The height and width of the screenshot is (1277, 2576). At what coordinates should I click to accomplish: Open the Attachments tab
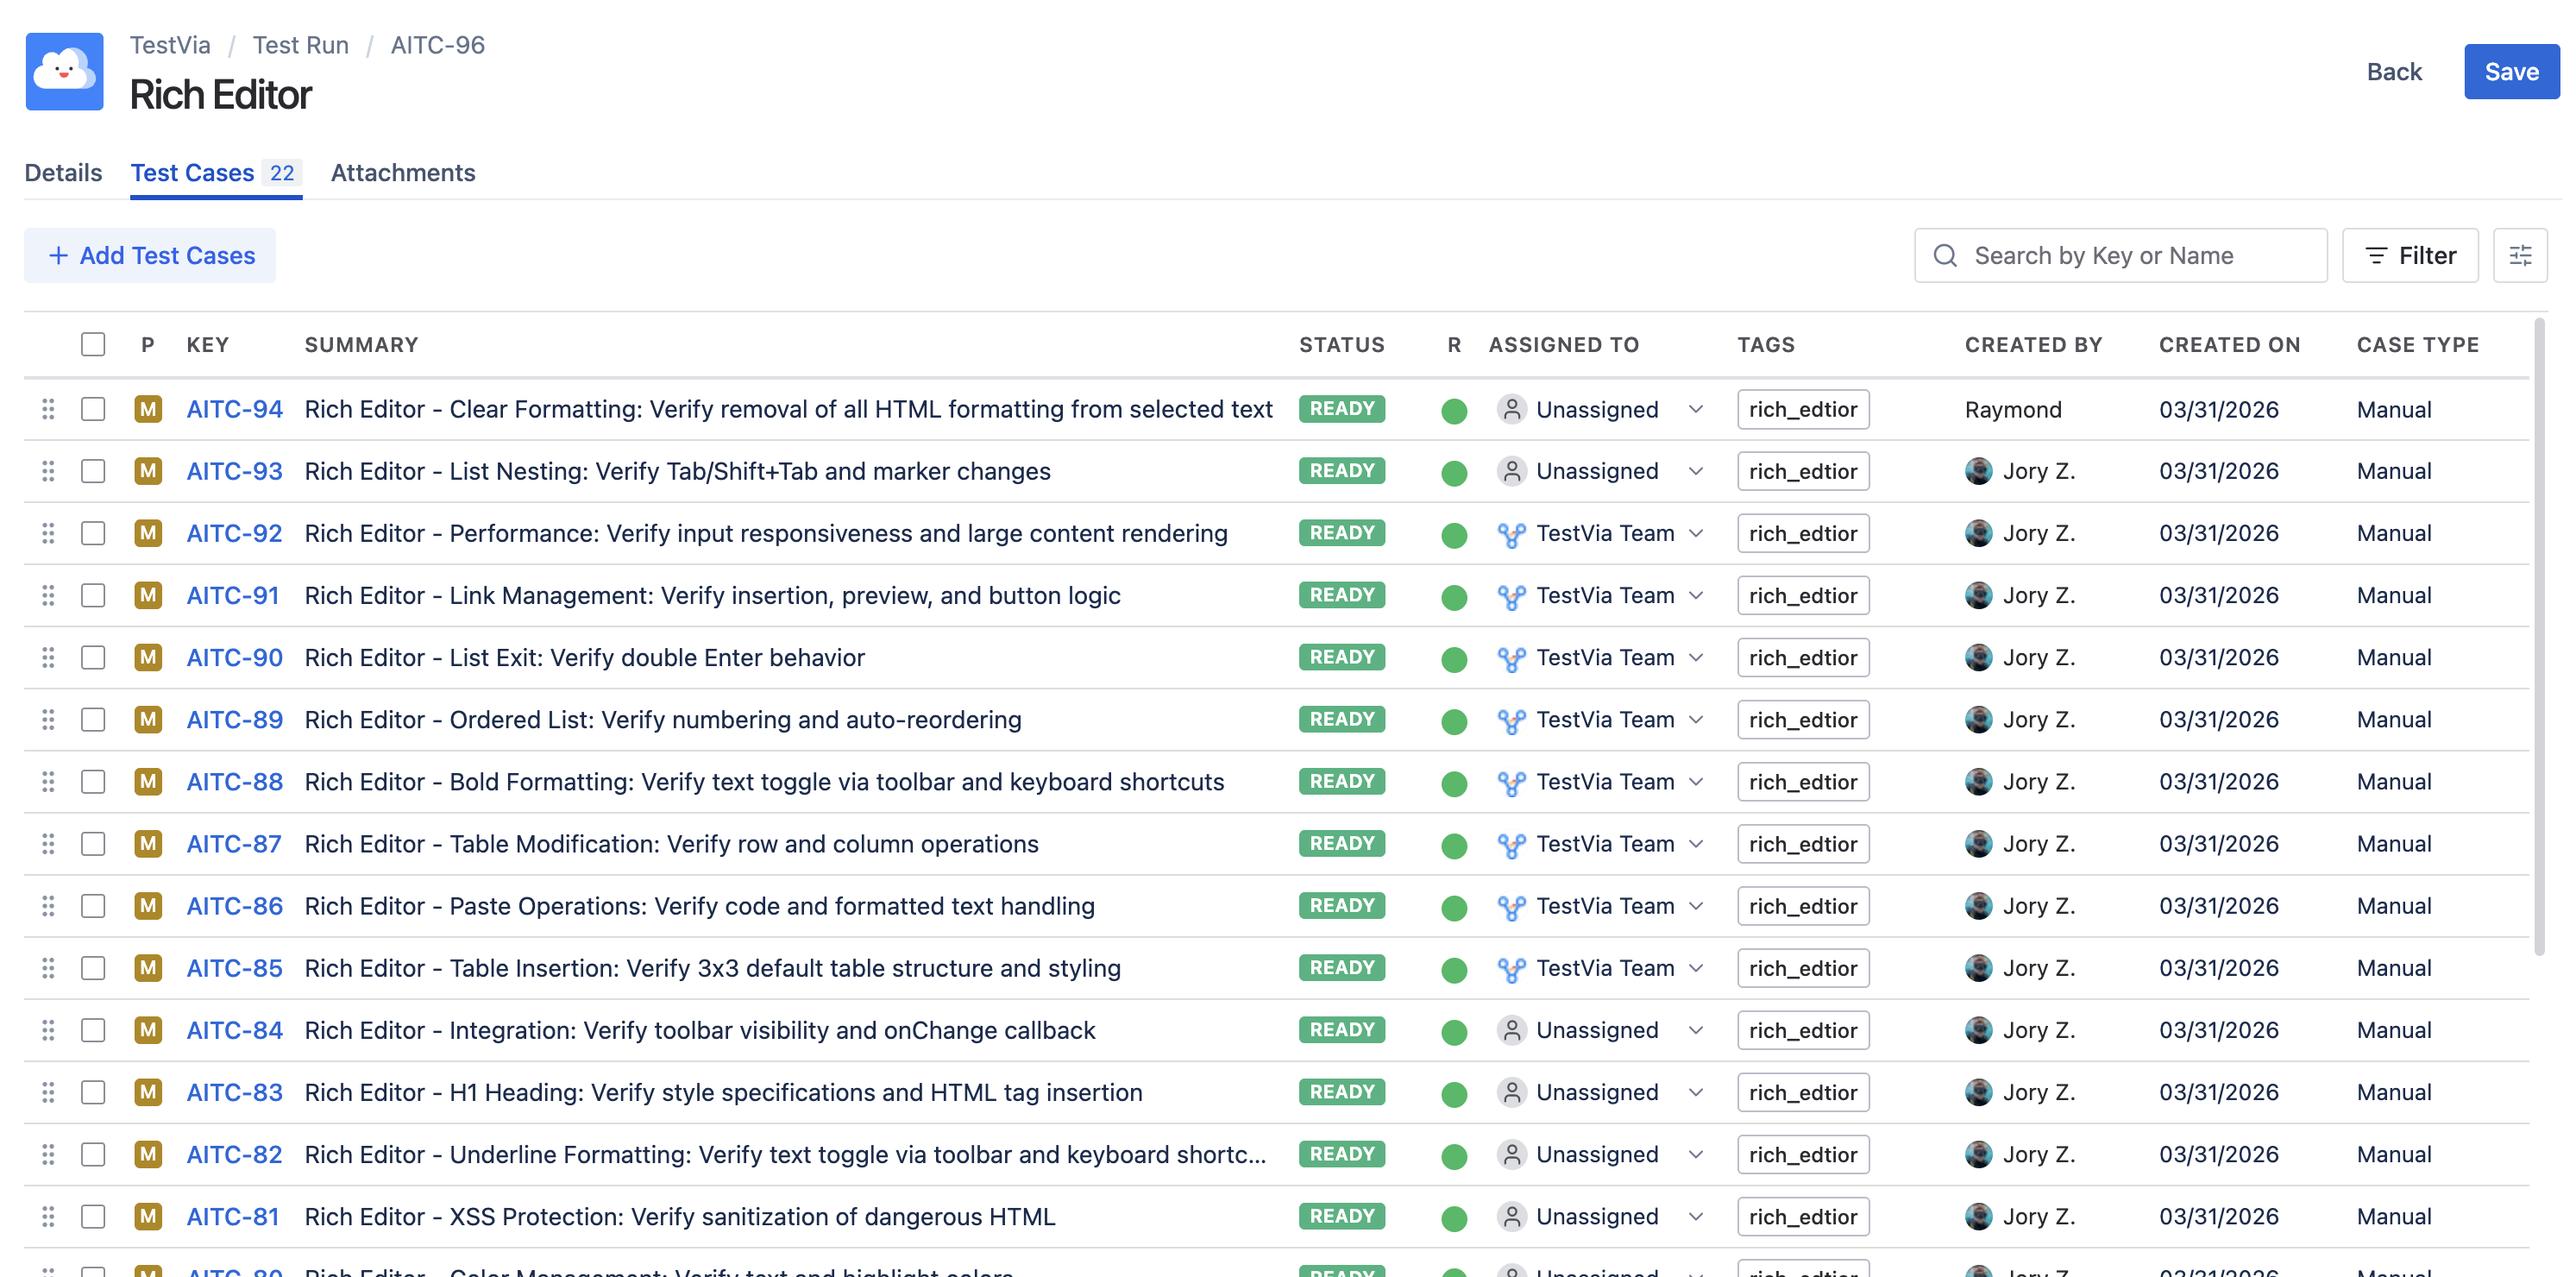tap(403, 173)
